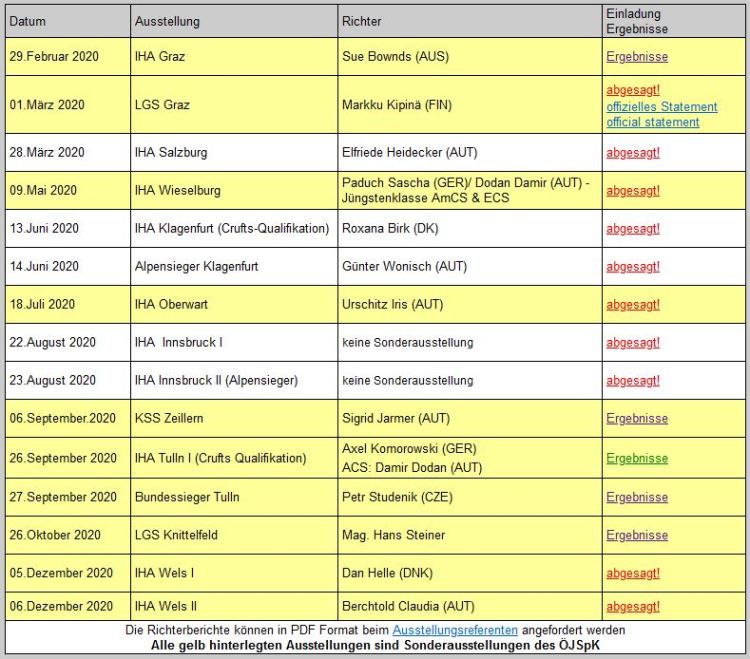
Task: Select abgesagt! for IHA Innsbruck II (Alpensieger)
Action: (x=632, y=381)
